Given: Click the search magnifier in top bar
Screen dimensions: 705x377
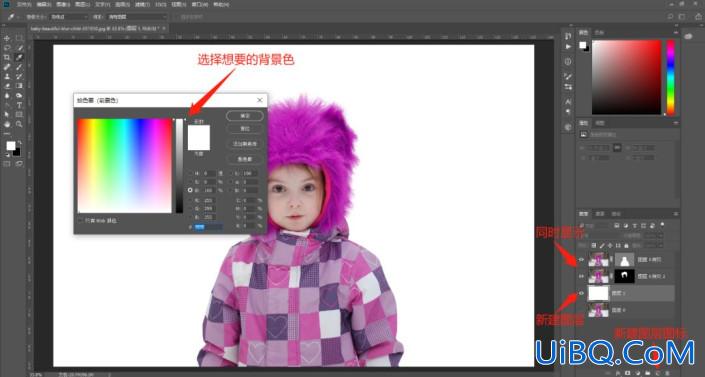Looking at the screenshot, I should [670, 17].
